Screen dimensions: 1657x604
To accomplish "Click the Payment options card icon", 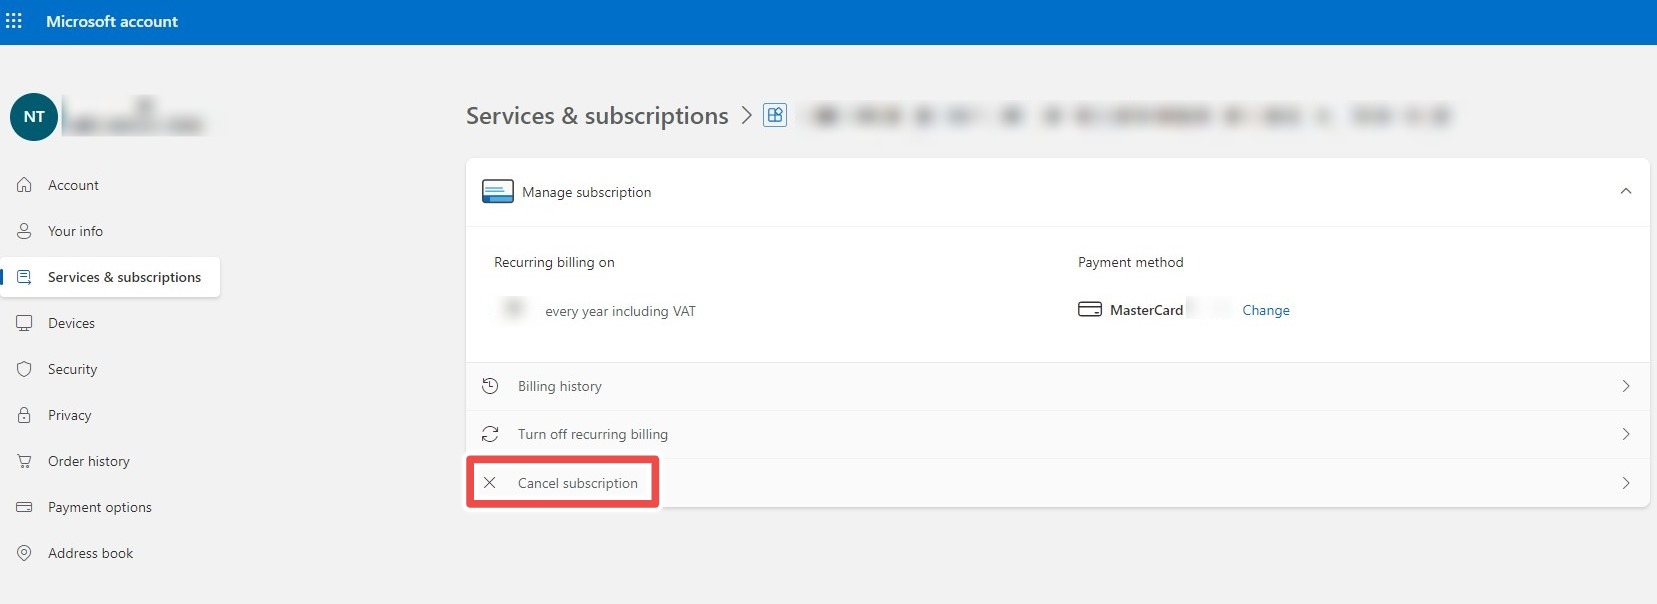I will click(24, 507).
